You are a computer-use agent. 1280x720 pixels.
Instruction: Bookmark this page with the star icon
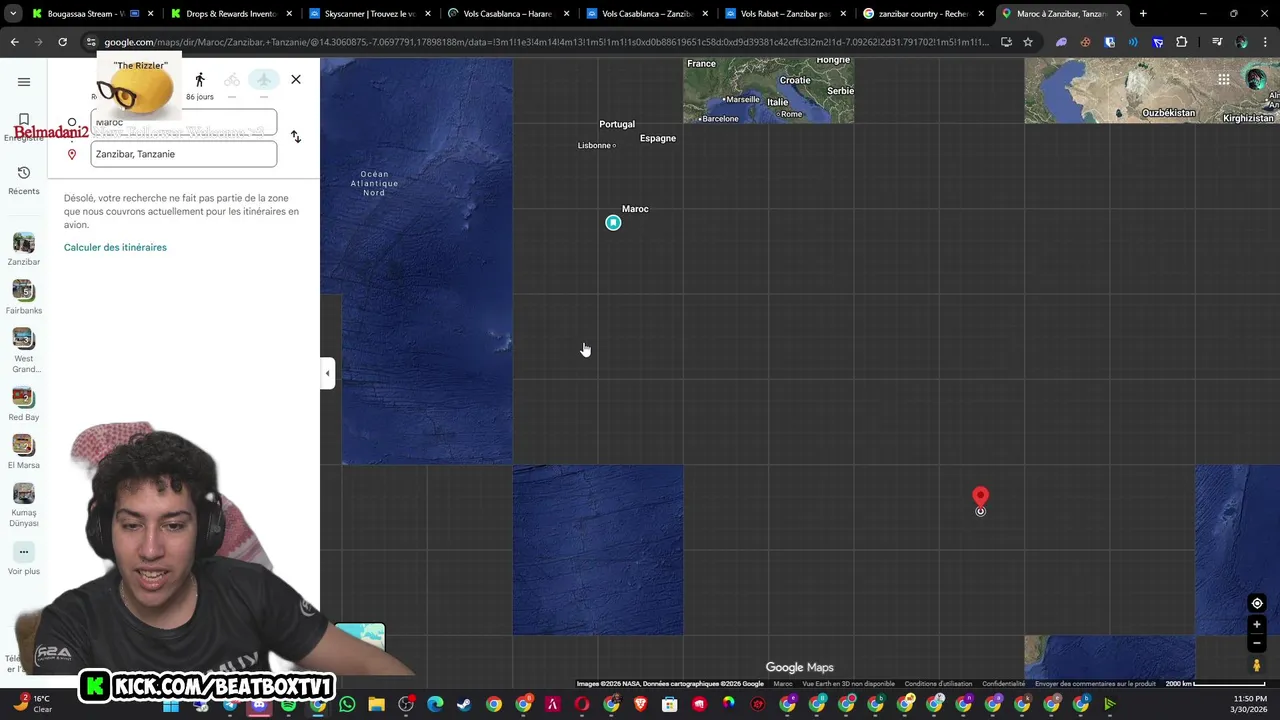(1027, 42)
